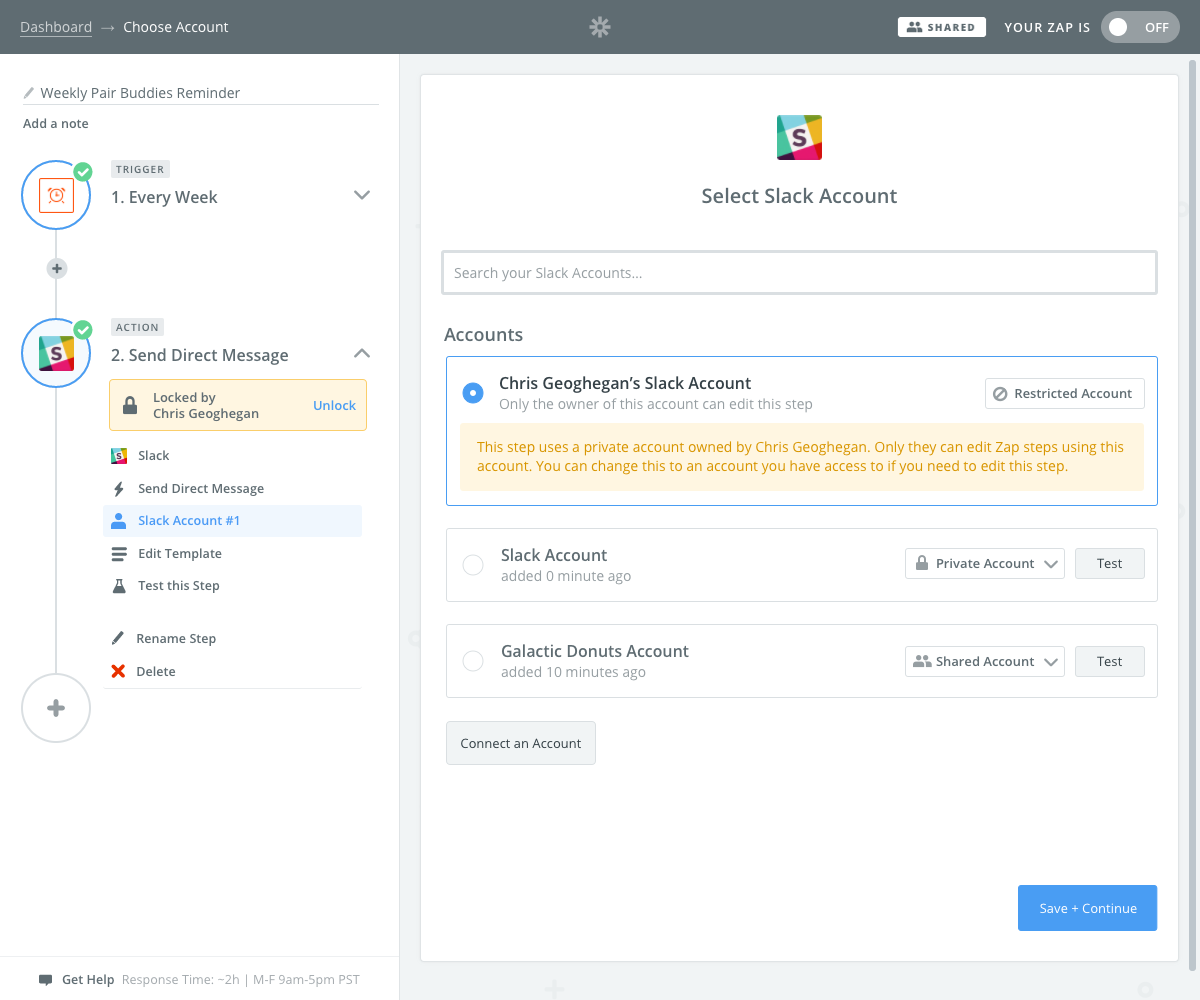Viewport: 1200px width, 1000px height.
Task: Click the orange private account warning message
Action: click(x=802, y=457)
